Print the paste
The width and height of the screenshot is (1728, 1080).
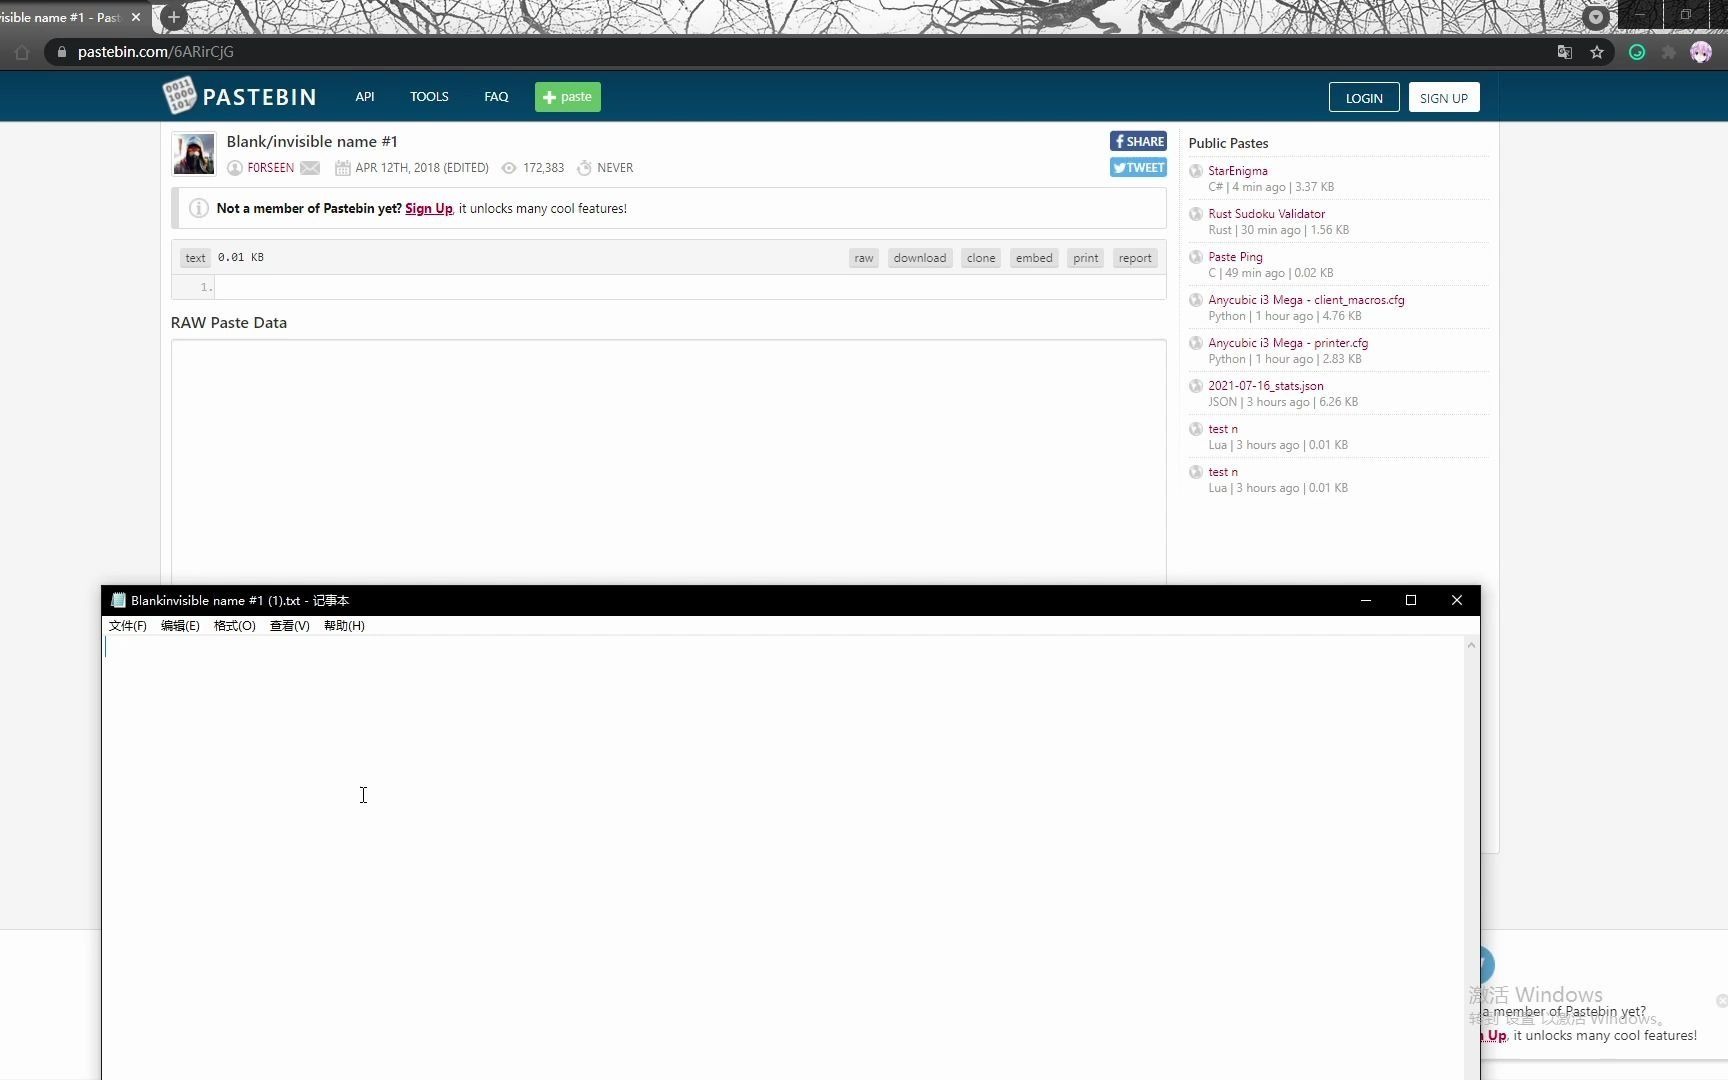coord(1085,258)
